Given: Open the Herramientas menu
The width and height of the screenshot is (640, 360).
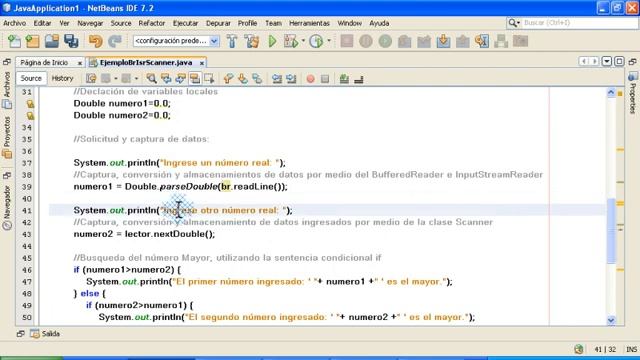Looking at the screenshot, I should tap(309, 23).
